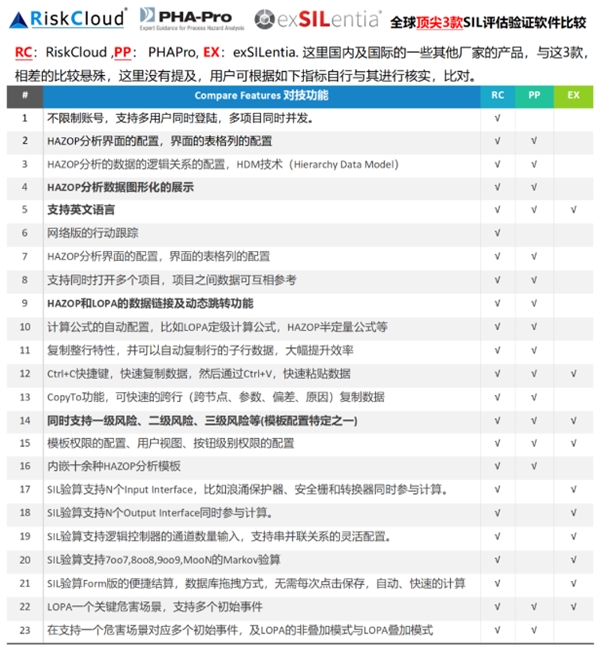Click the PP checkmark in row 16
The width and height of the screenshot is (600, 657).
pyautogui.click(x=534, y=466)
